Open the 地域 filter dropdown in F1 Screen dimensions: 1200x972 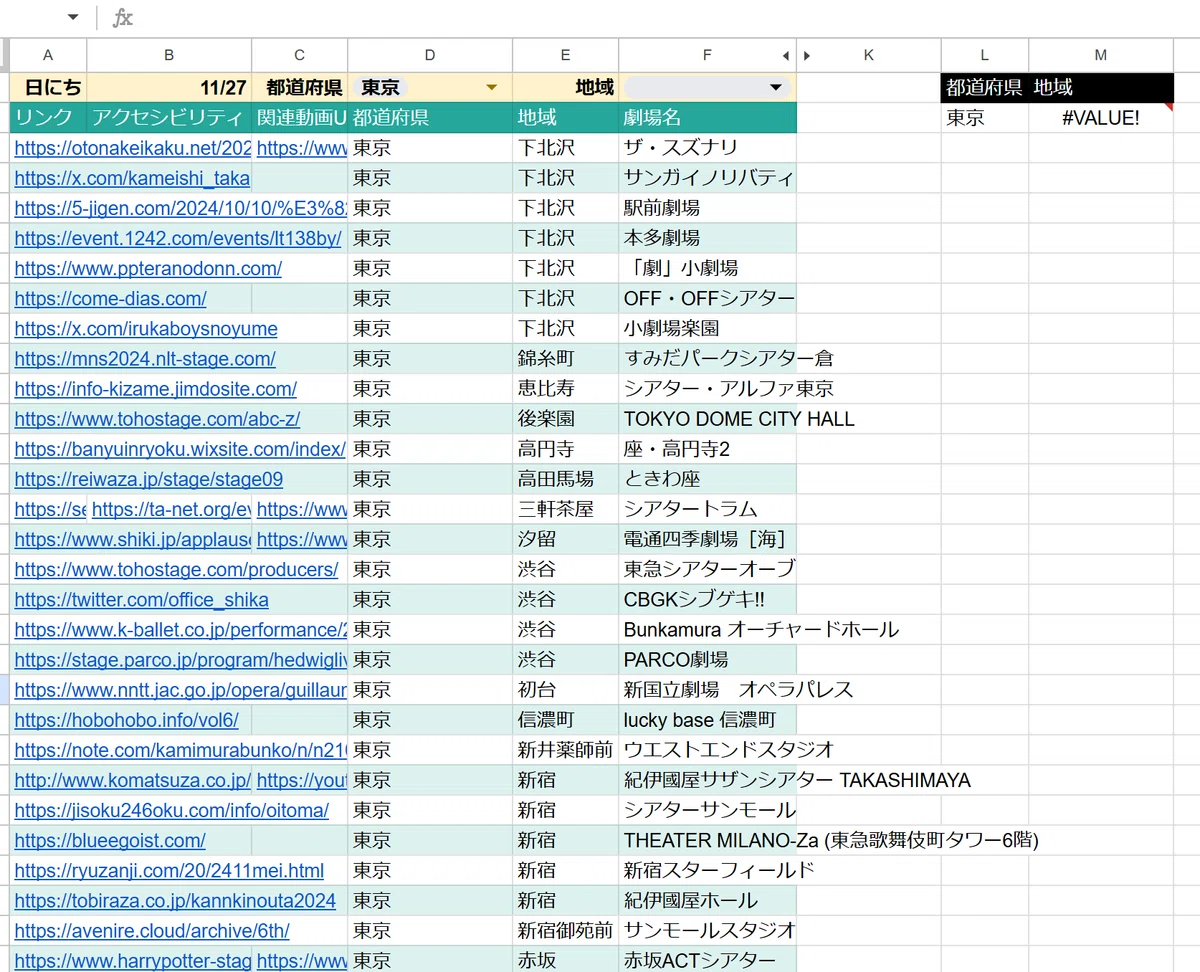click(x=775, y=88)
